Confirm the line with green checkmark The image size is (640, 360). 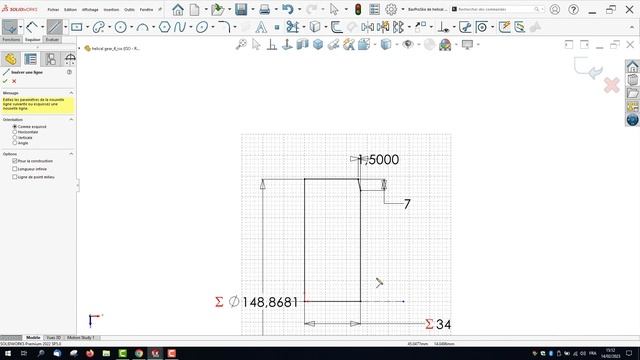pyautogui.click(x=5, y=81)
